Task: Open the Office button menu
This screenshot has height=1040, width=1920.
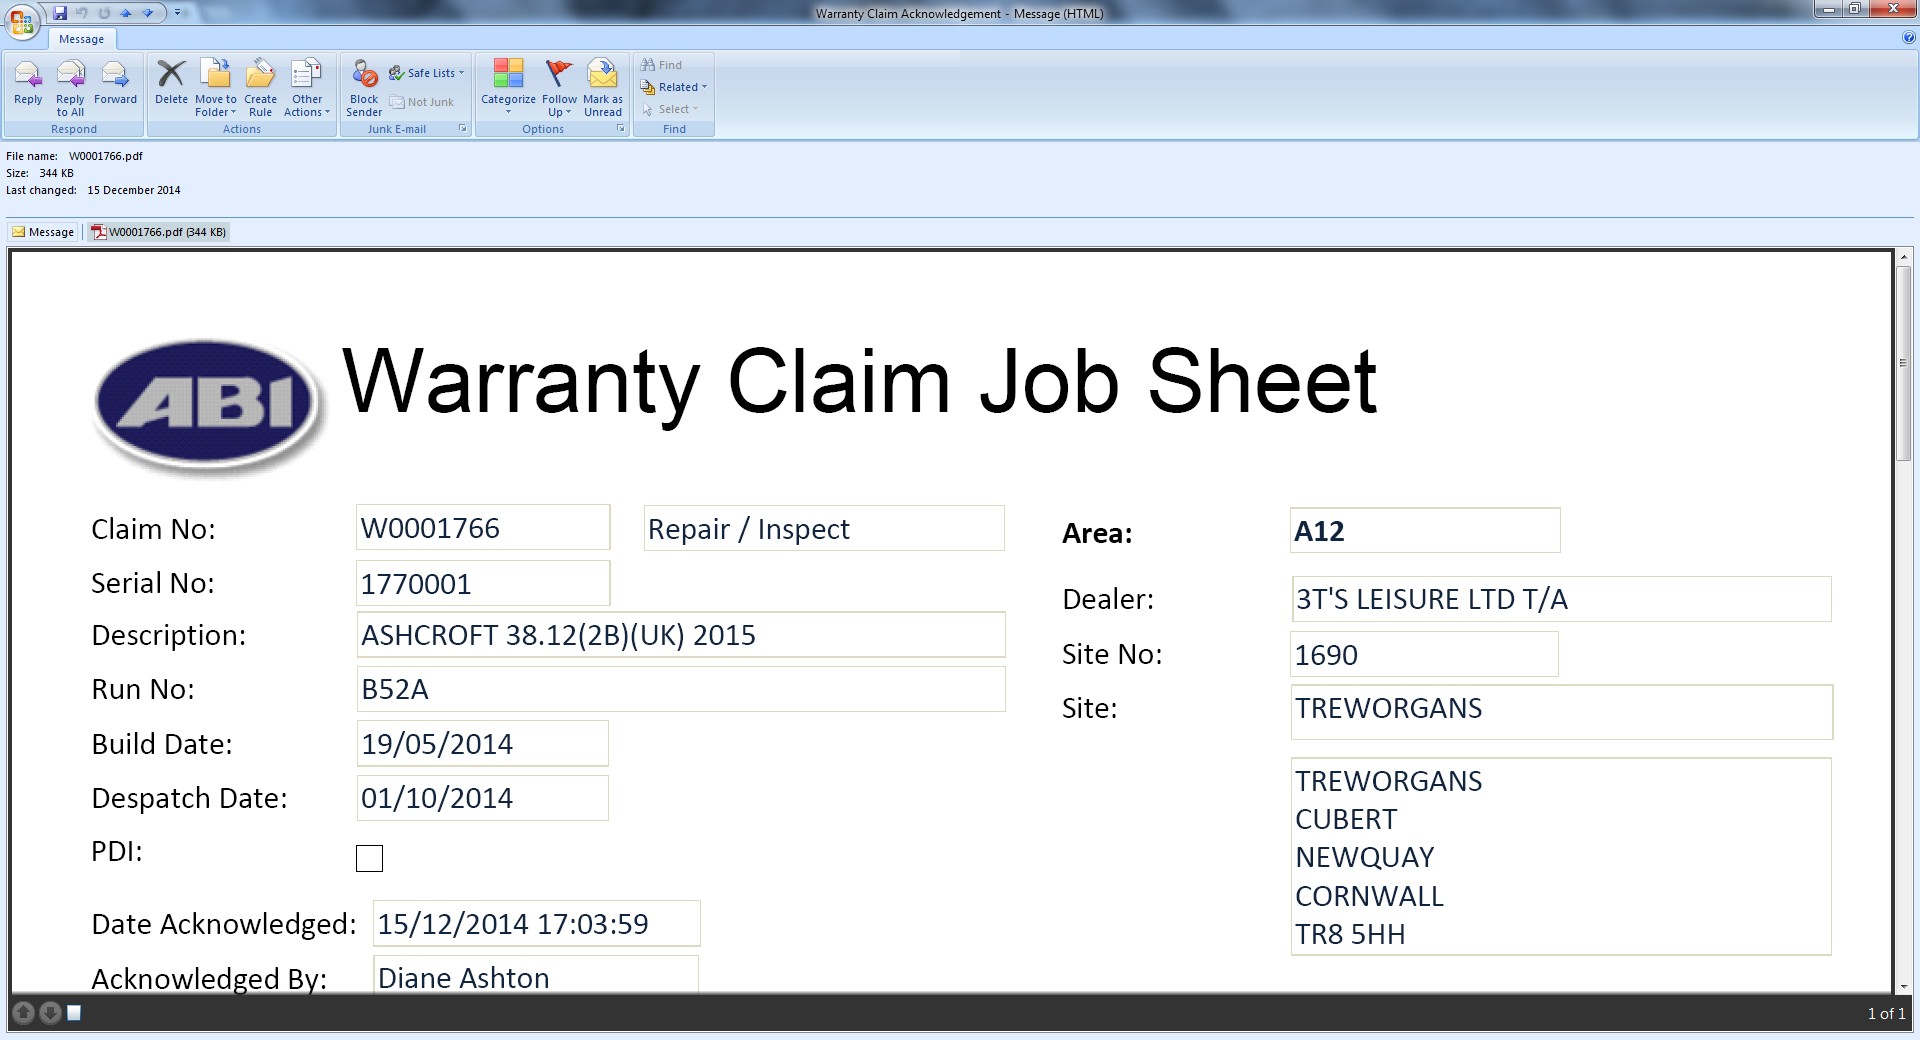Action: point(22,20)
